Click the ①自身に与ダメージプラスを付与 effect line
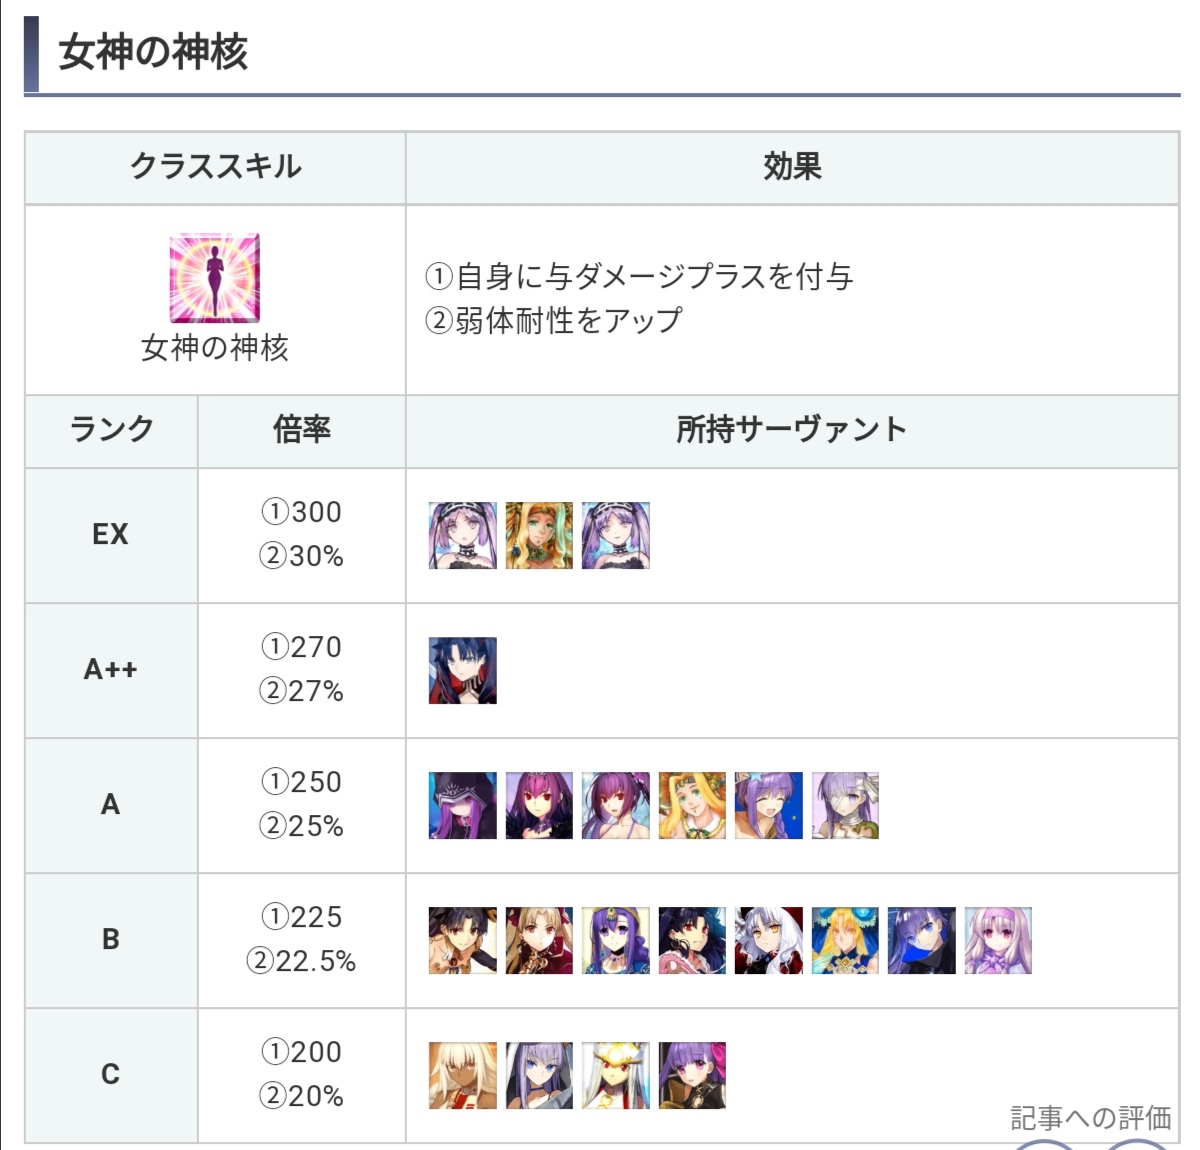Viewport: 1200px width, 1150px height. point(639,277)
